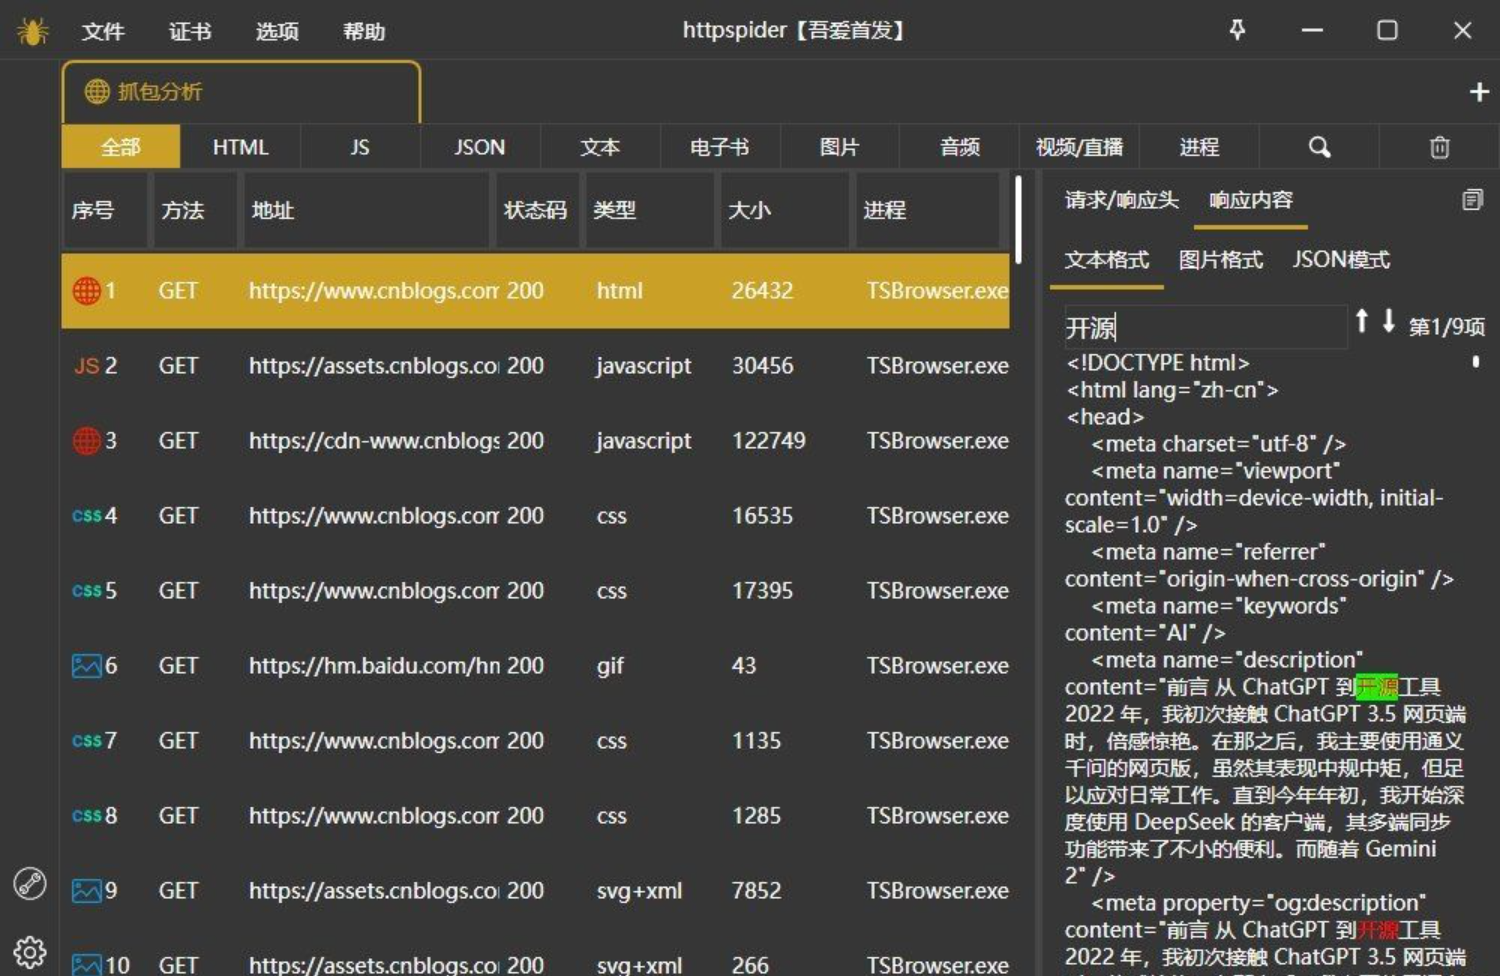The width and height of the screenshot is (1501, 976).
Task: Select JSON模式 view
Action: click(x=1341, y=260)
